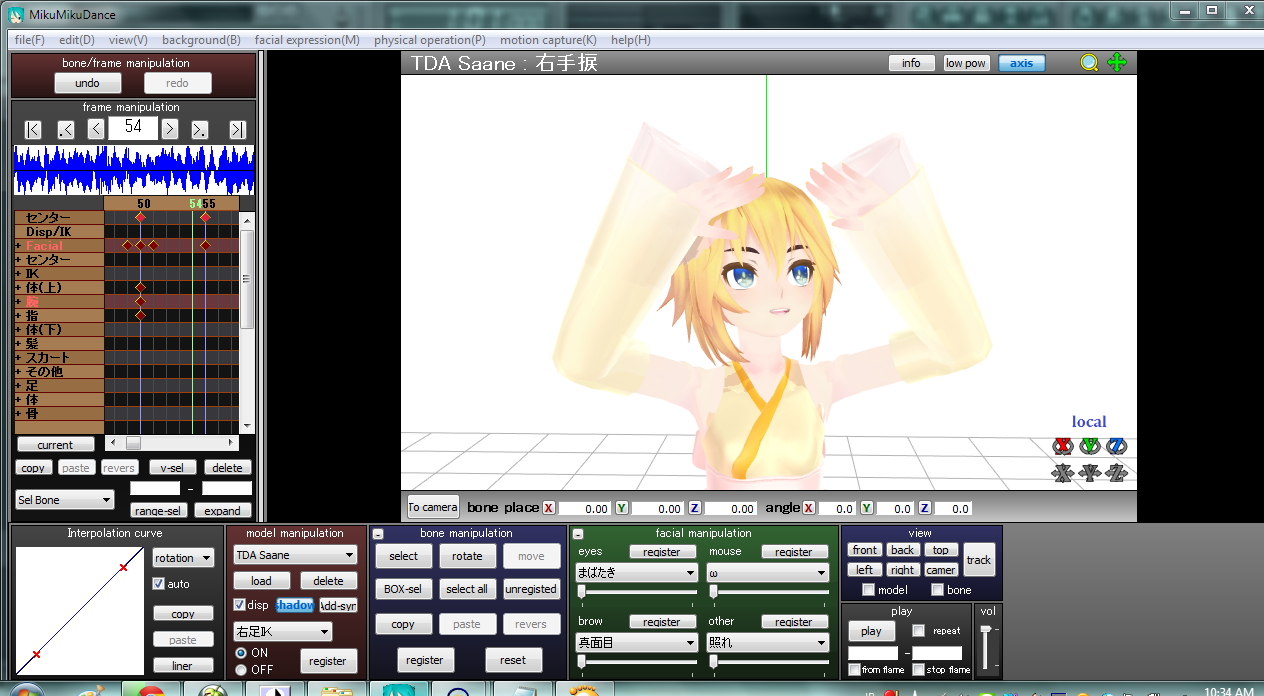Click the blue Z rotation axis icon
Image resolution: width=1264 pixels, height=696 pixels.
coord(1117,446)
